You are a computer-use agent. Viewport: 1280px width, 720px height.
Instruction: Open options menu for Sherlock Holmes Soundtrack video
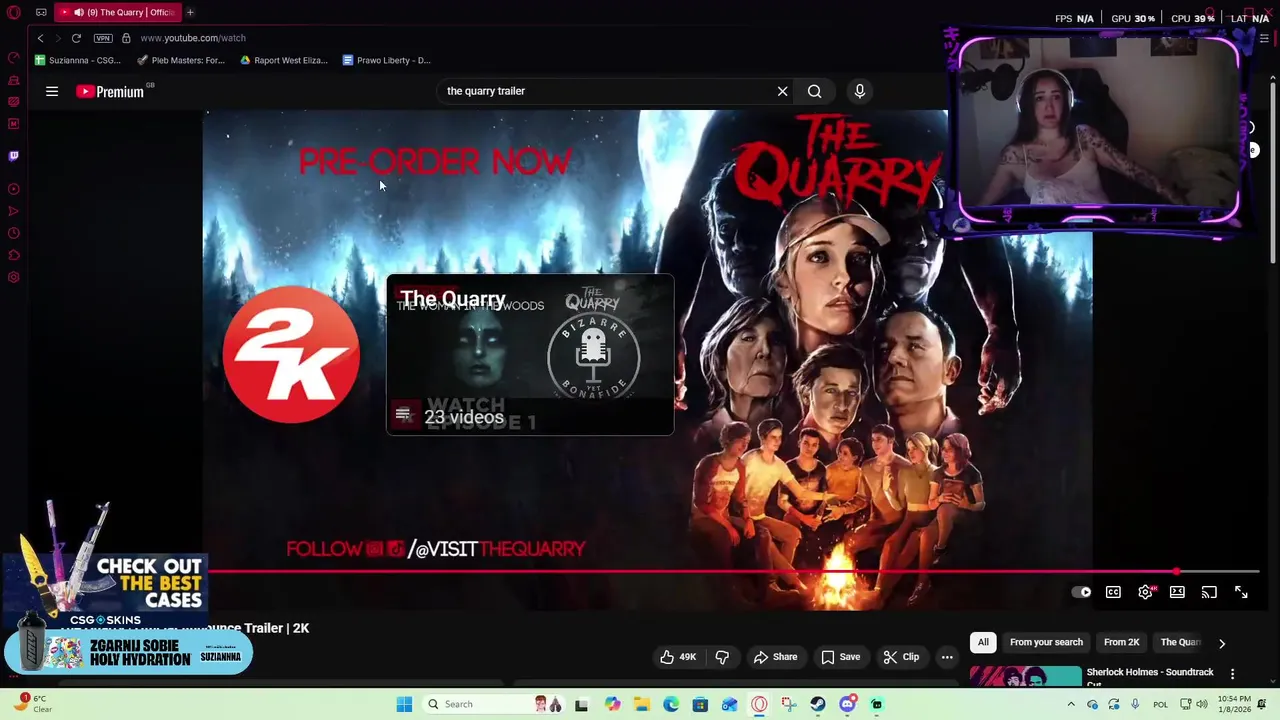pyautogui.click(x=1232, y=674)
